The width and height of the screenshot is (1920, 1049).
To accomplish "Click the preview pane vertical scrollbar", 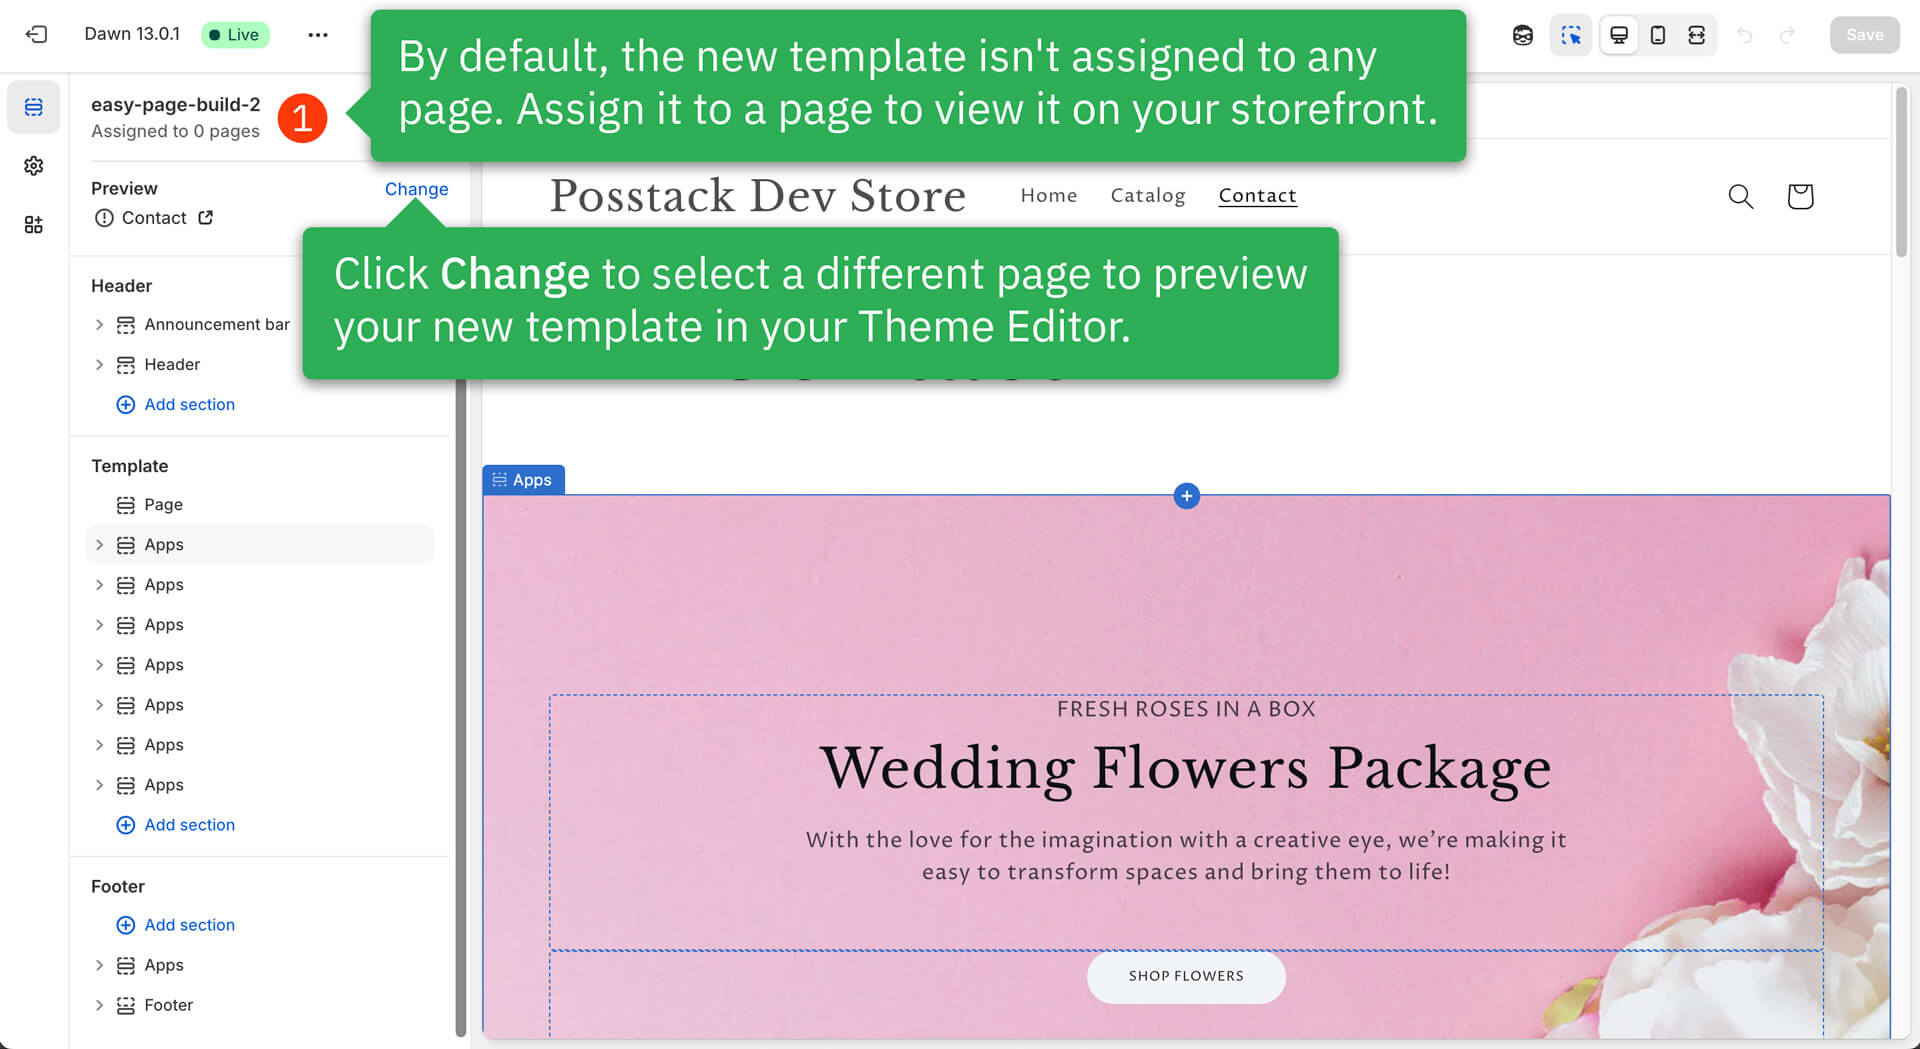I will (1902, 170).
